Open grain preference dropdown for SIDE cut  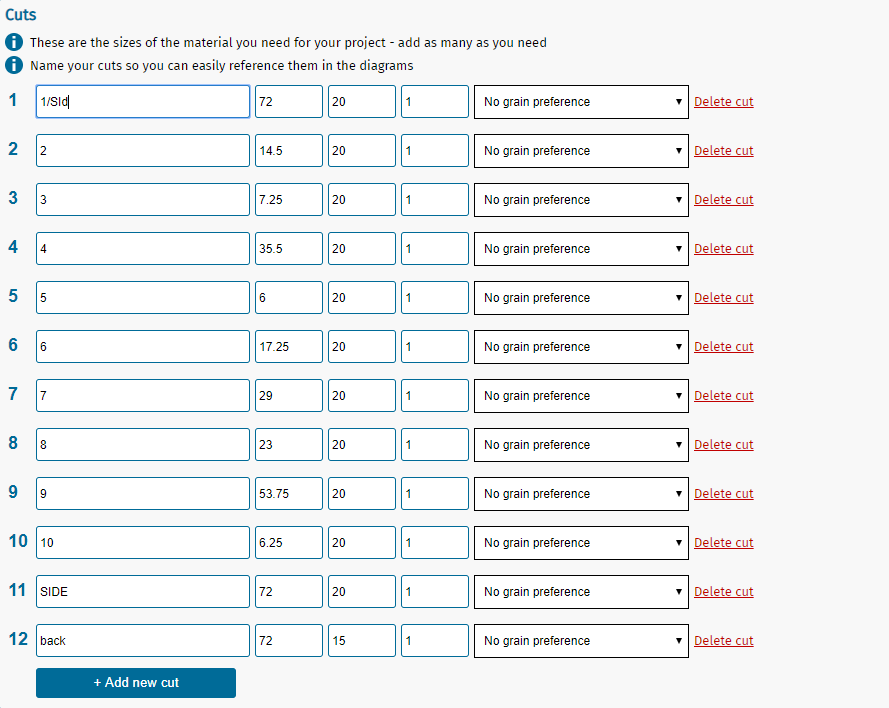coord(580,592)
